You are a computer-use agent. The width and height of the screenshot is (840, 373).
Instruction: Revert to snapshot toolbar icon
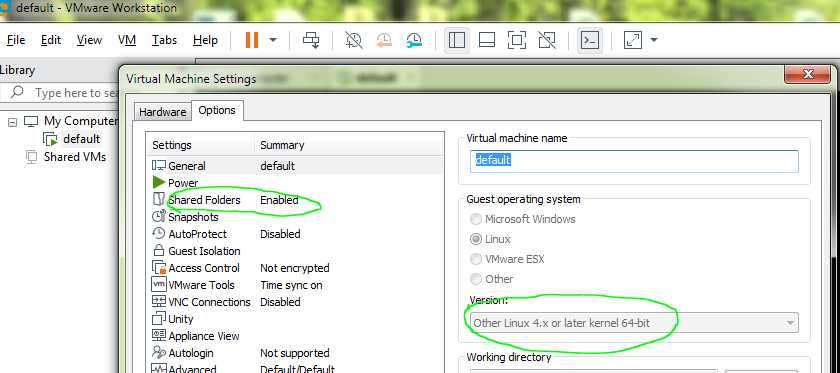[384, 40]
